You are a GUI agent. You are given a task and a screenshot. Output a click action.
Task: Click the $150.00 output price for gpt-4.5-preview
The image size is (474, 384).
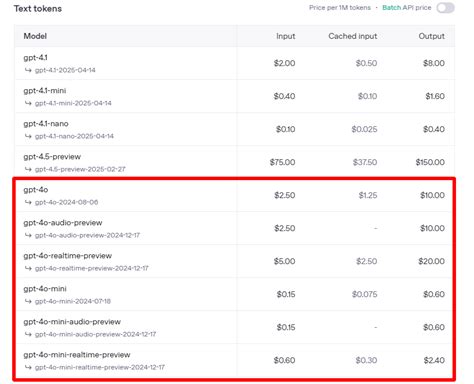[x=430, y=162]
